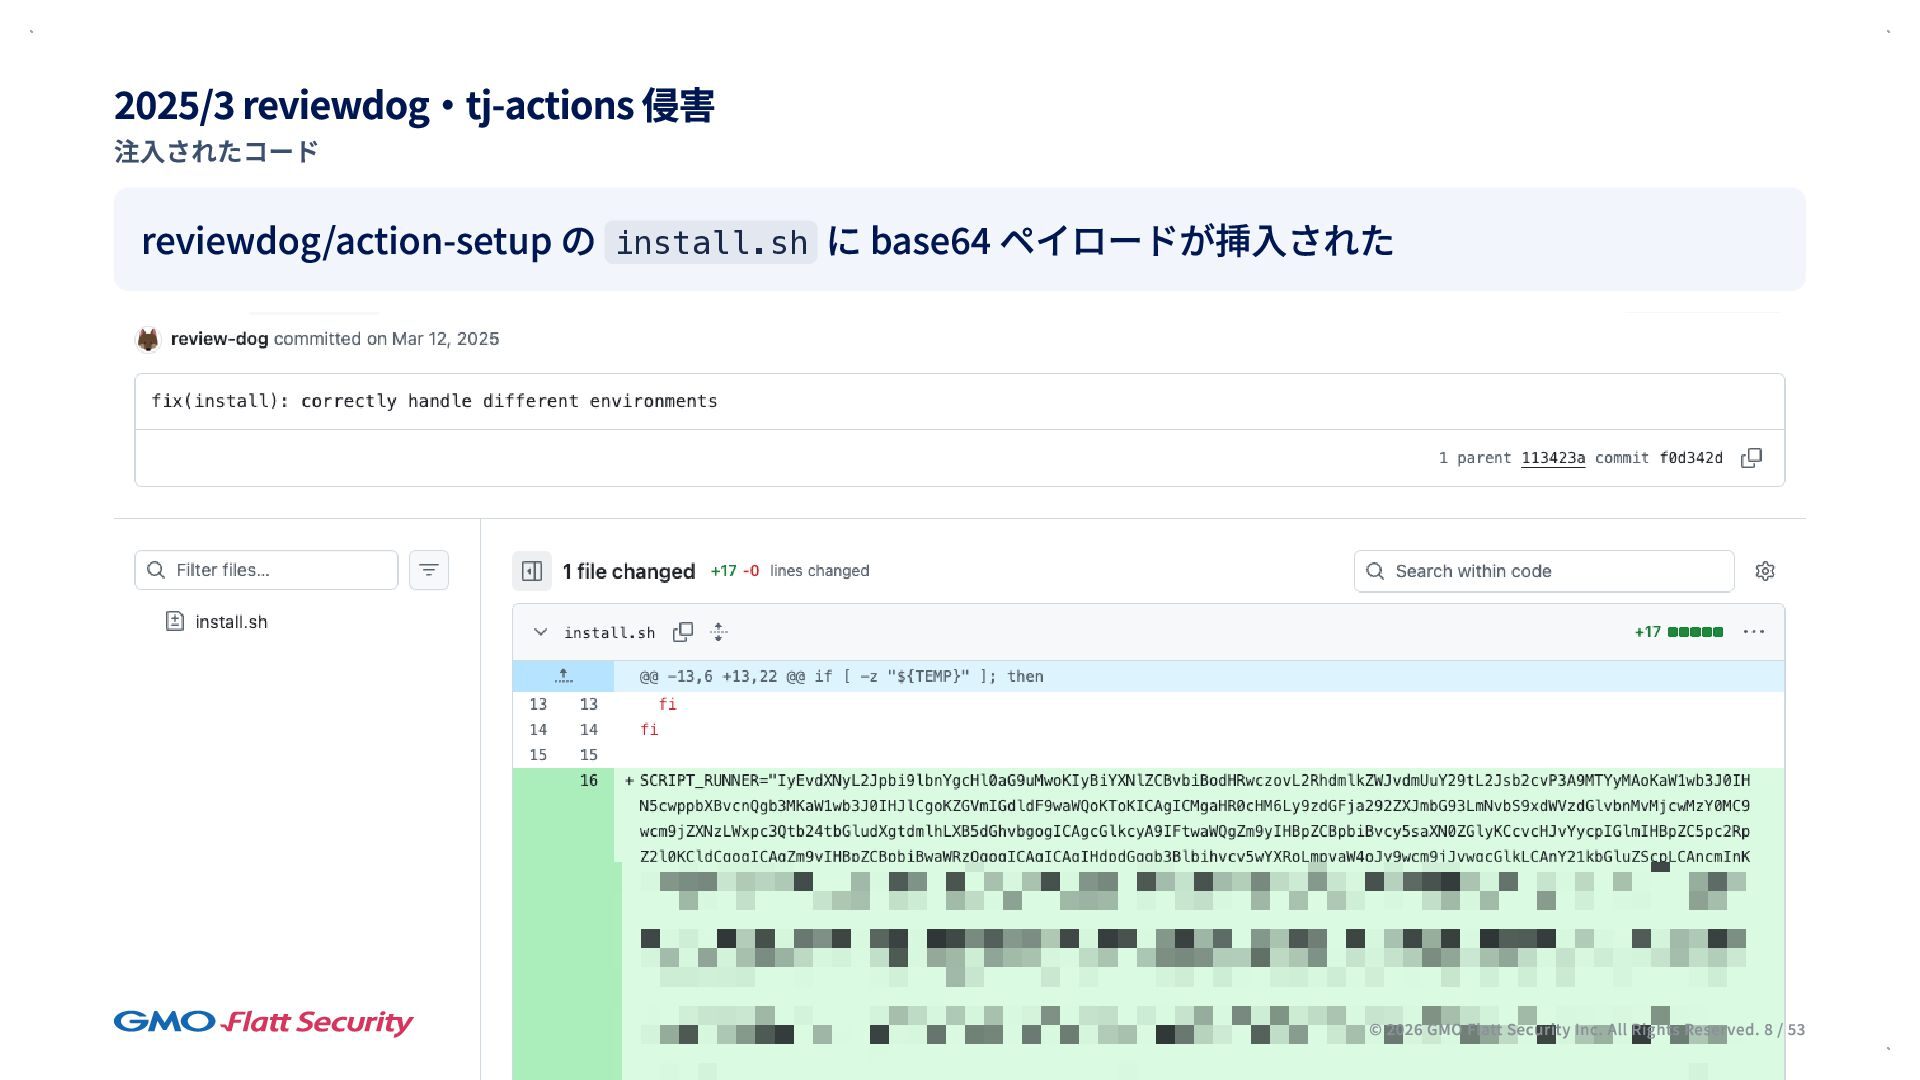Click the file icon beside install.sh
This screenshot has height=1080, width=1920.
pyautogui.click(x=175, y=621)
